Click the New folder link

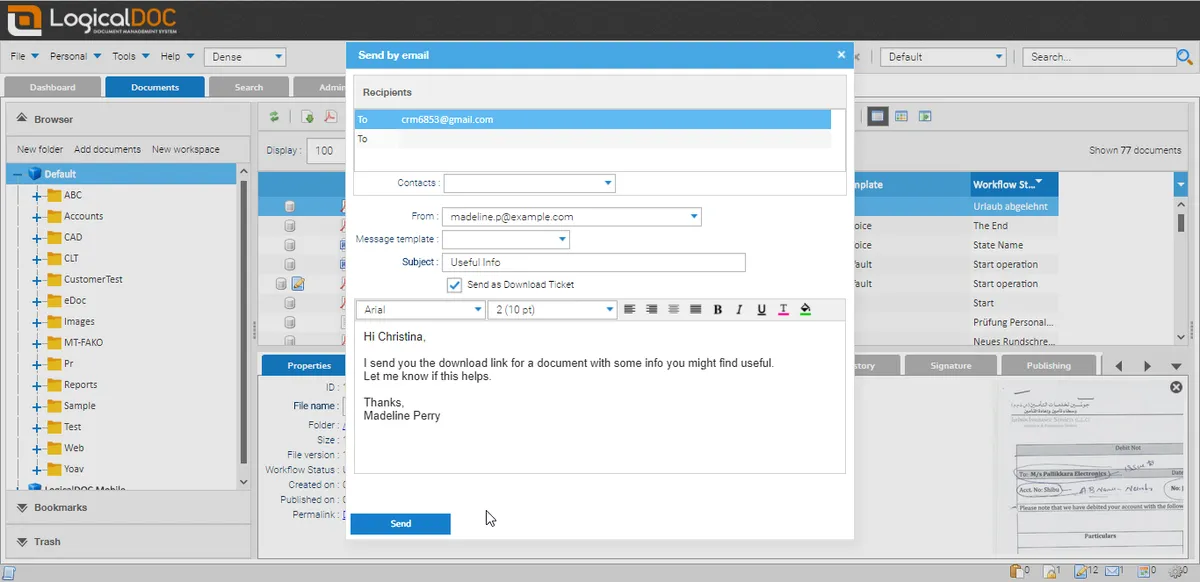pos(40,149)
